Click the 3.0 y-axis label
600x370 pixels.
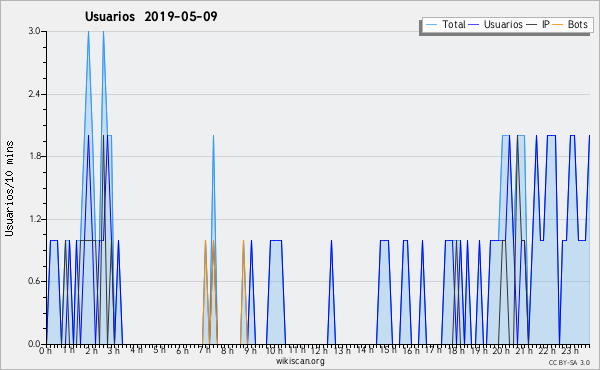click(x=35, y=31)
